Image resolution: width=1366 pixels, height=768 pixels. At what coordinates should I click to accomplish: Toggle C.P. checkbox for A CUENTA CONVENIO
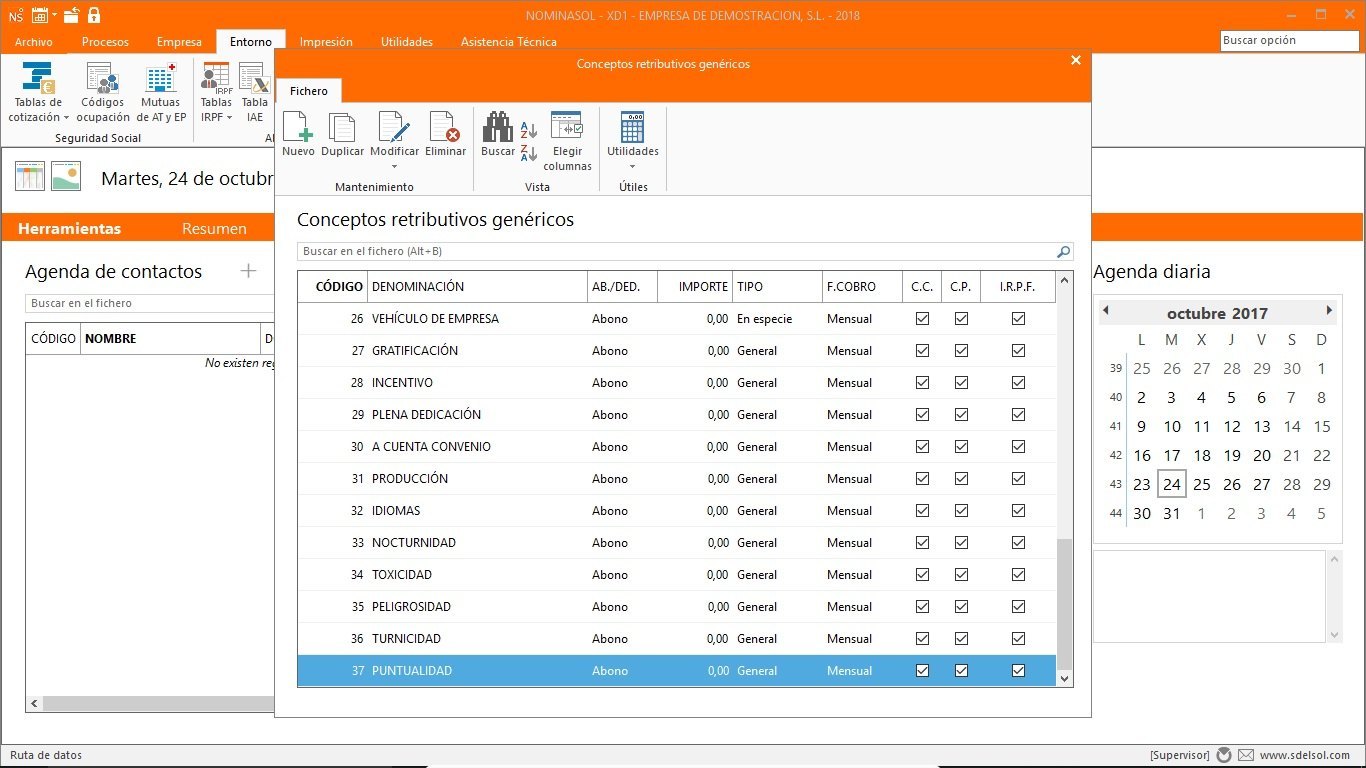(x=961, y=447)
